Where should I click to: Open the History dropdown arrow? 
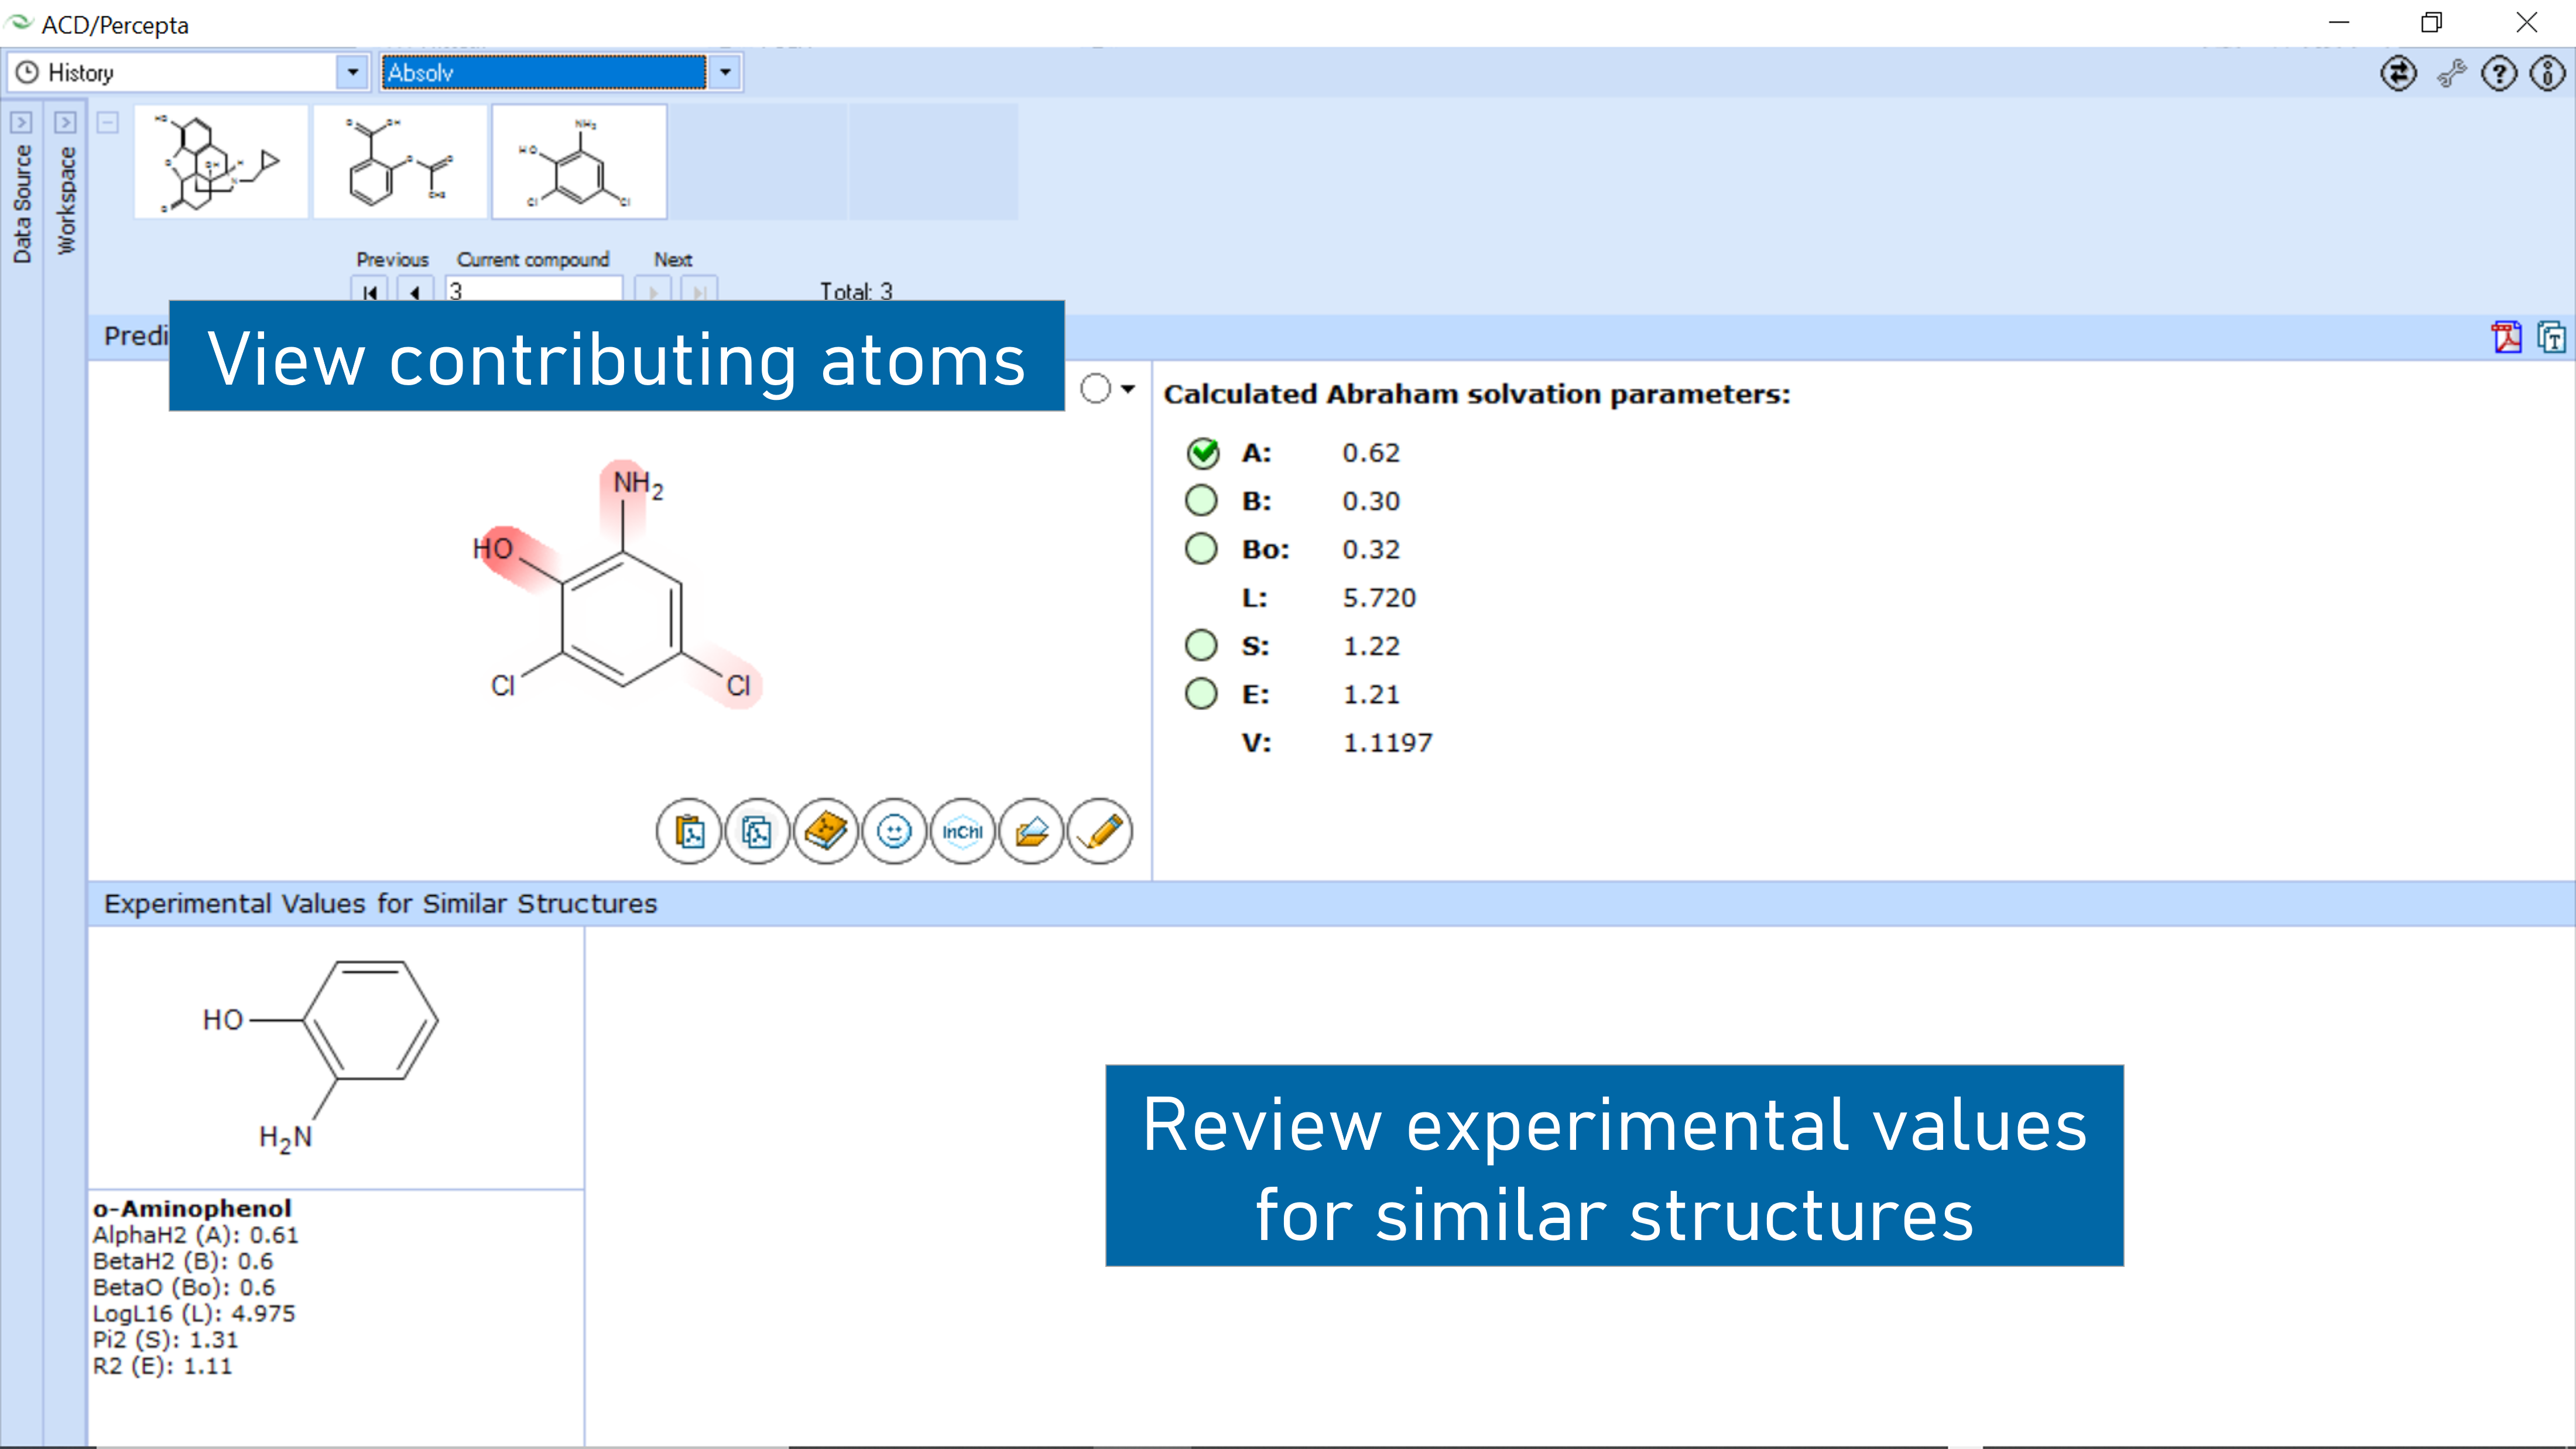click(352, 72)
